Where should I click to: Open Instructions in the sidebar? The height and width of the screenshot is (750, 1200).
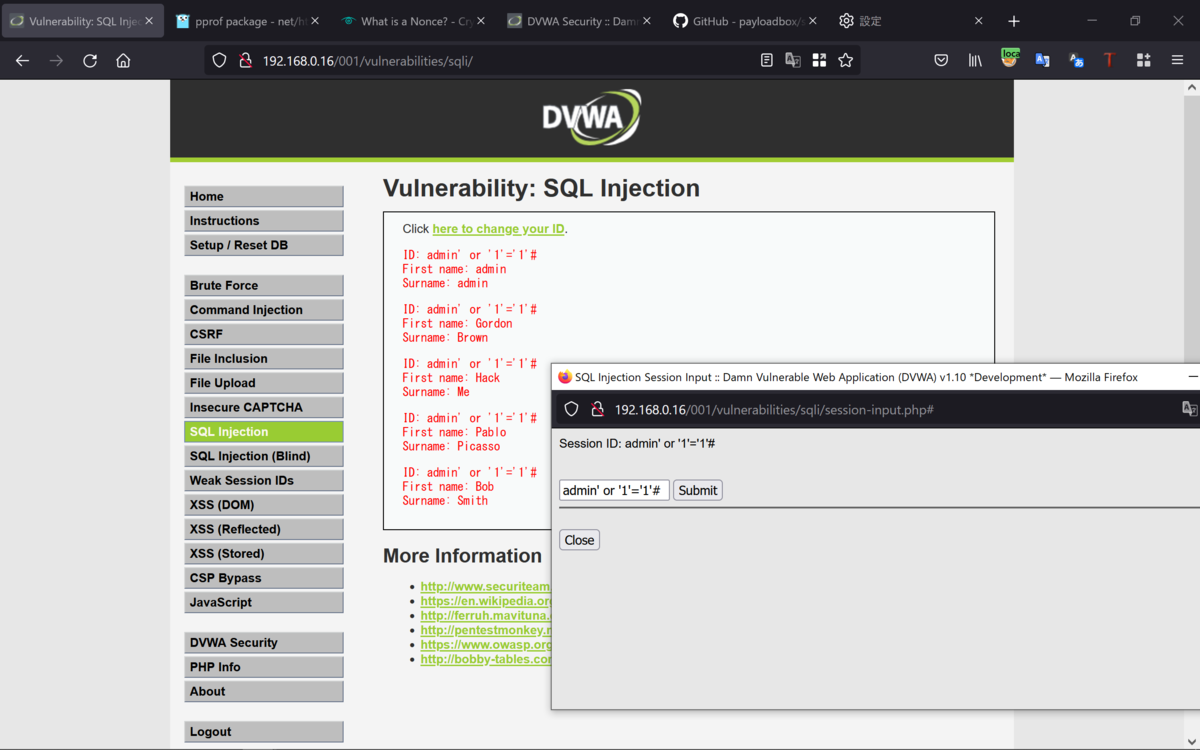pyautogui.click(x=264, y=221)
